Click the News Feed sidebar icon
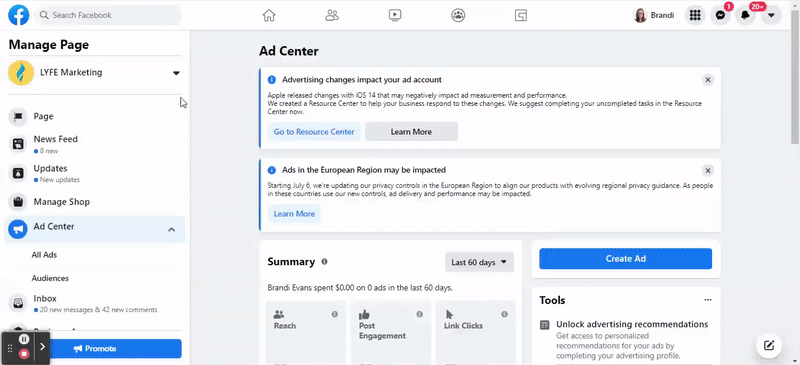This screenshot has height=365, width=800. tap(18, 144)
